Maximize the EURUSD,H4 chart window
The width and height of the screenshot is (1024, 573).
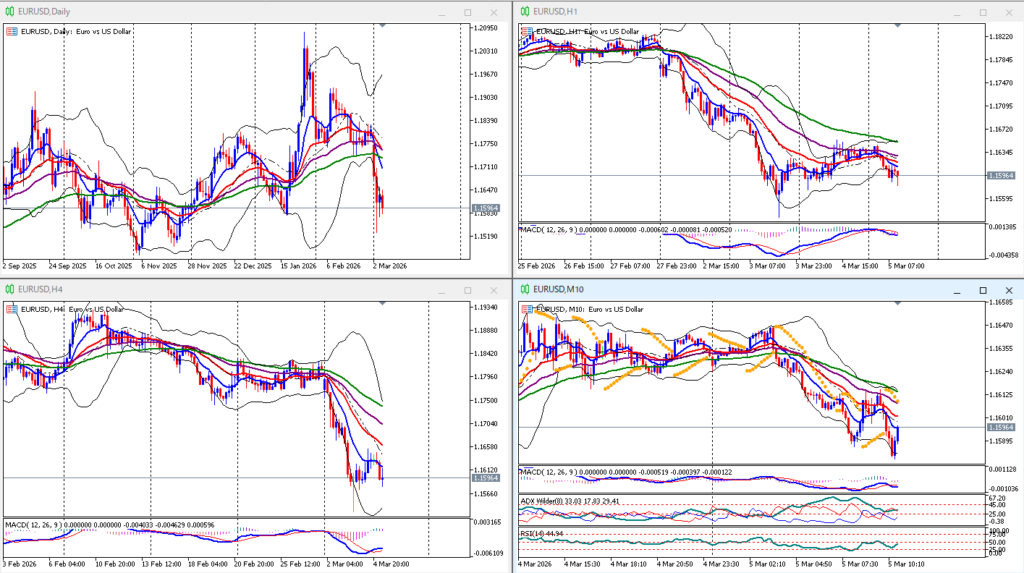tap(467, 289)
